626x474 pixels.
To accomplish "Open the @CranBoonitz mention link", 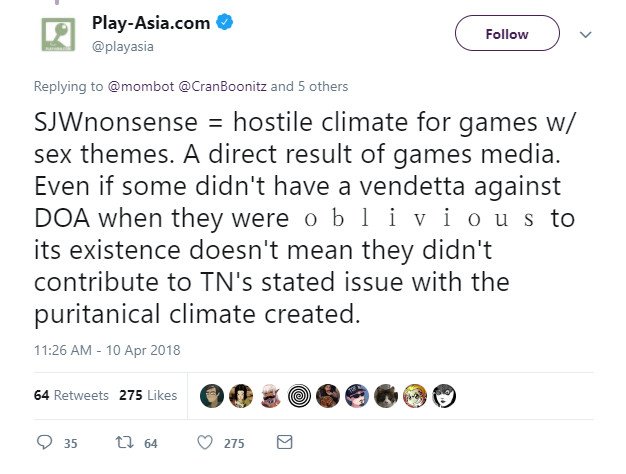I will coord(222,86).
